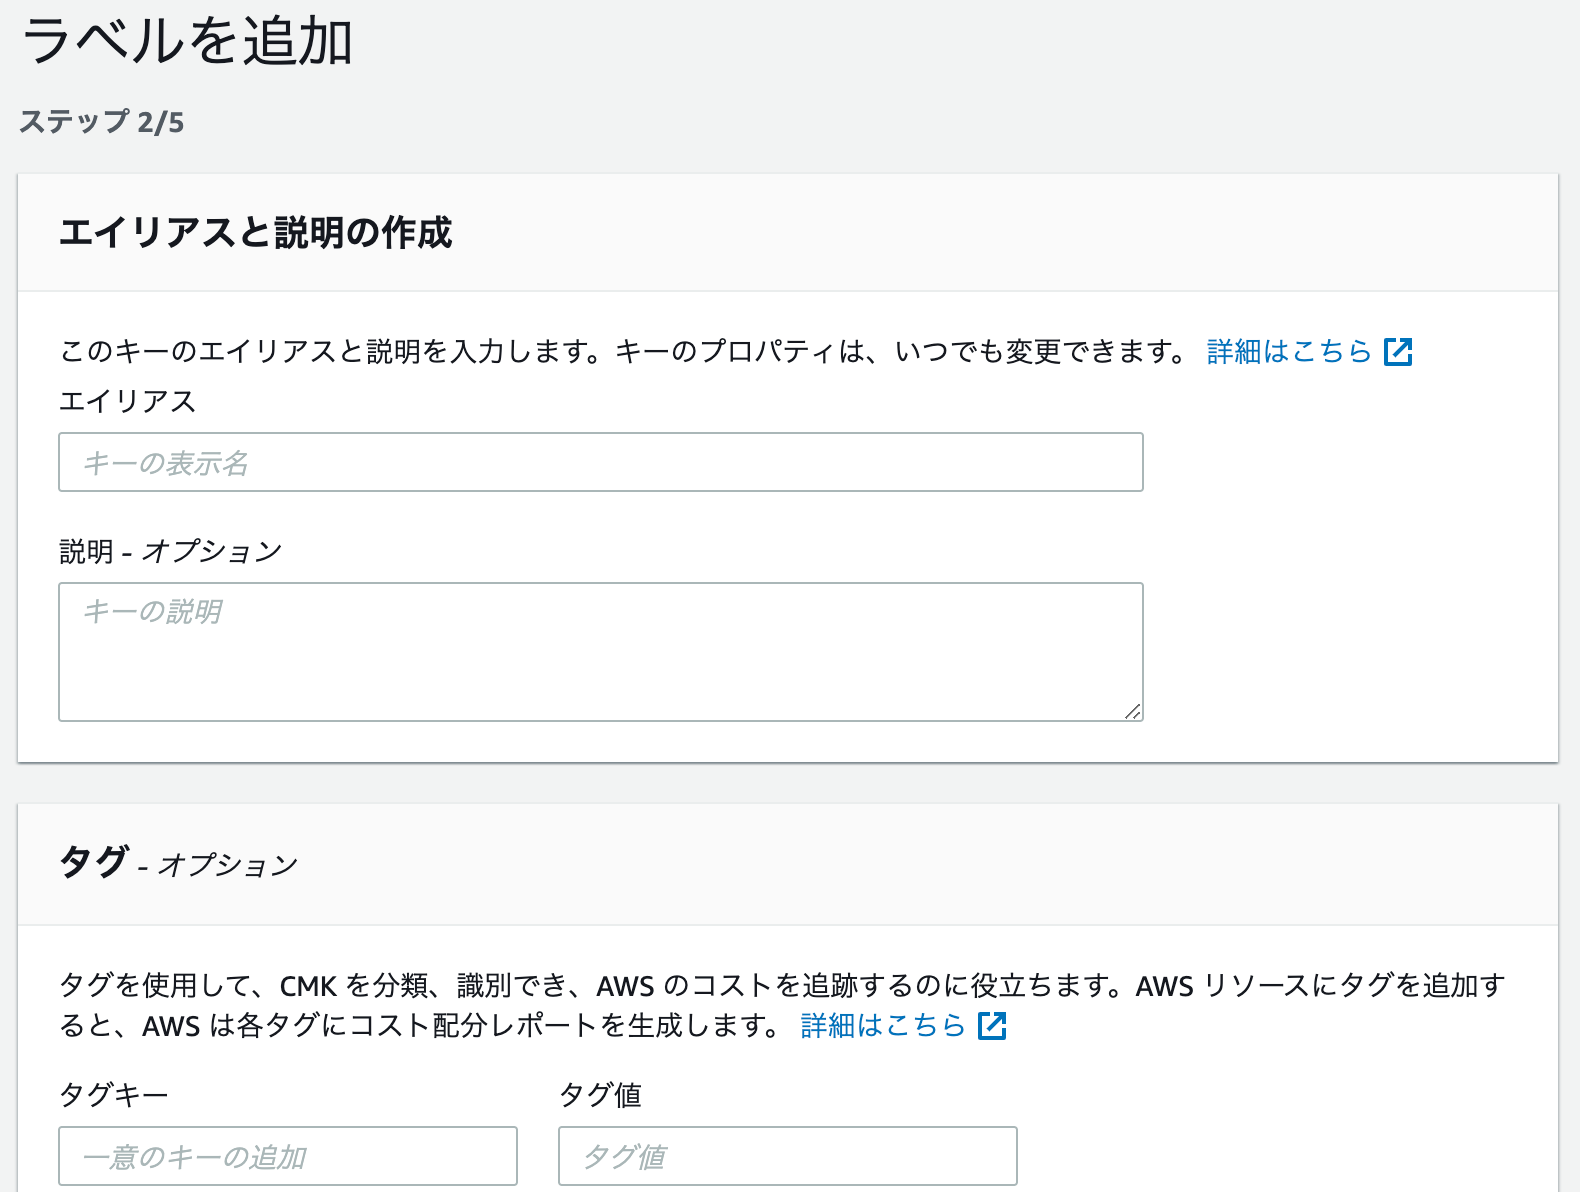Click the 説明 description textarea
The height and width of the screenshot is (1194, 1580).
point(600,652)
